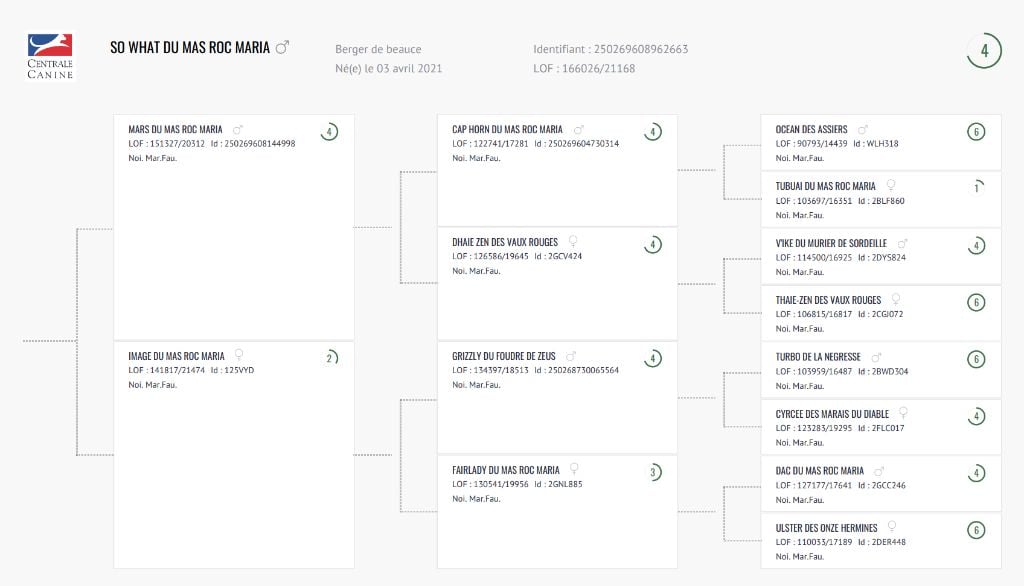This screenshot has height=586, width=1024.
Task: Click the rating circle on MARS DU MAS ROC MARIA card
Action: tap(329, 131)
